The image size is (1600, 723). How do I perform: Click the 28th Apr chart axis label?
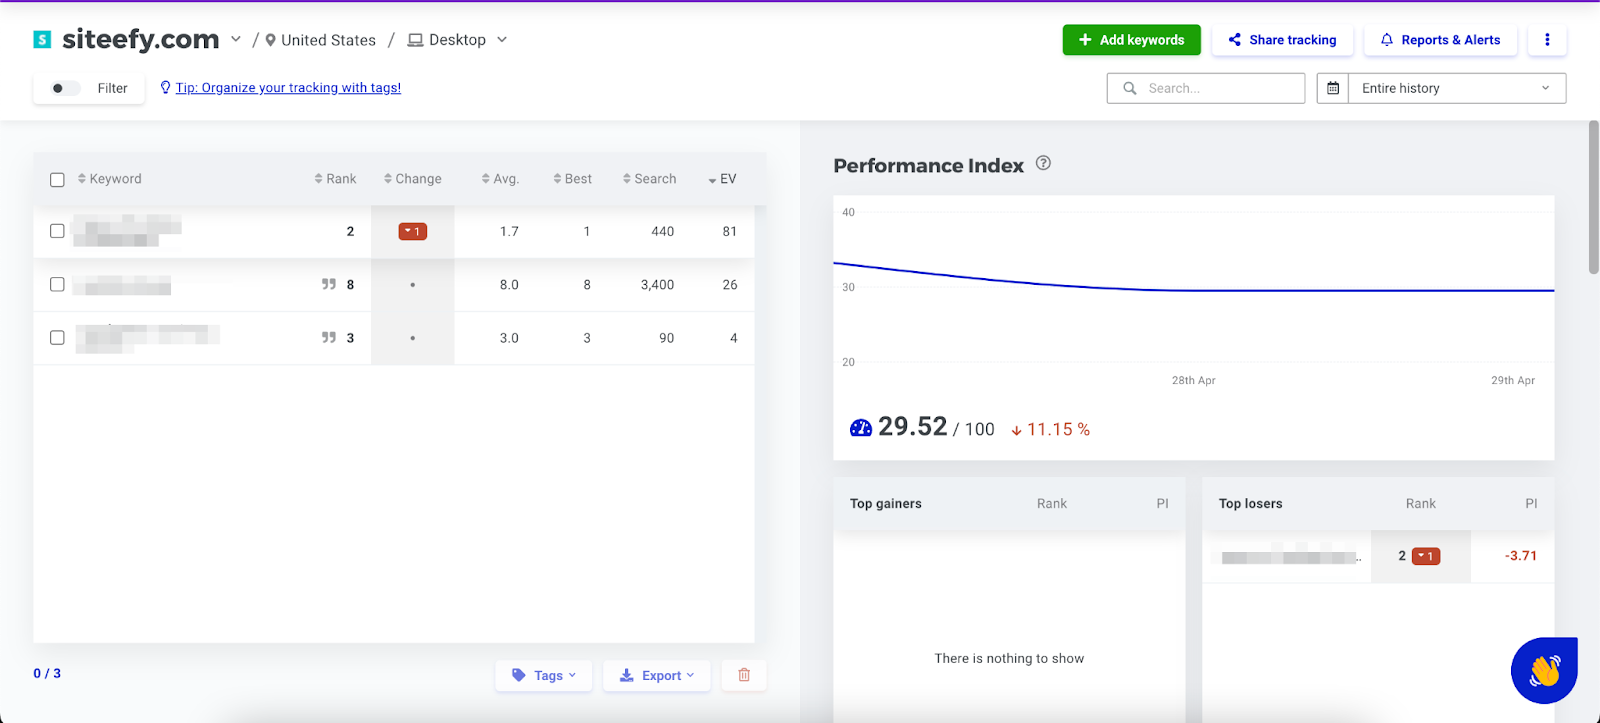click(x=1194, y=380)
